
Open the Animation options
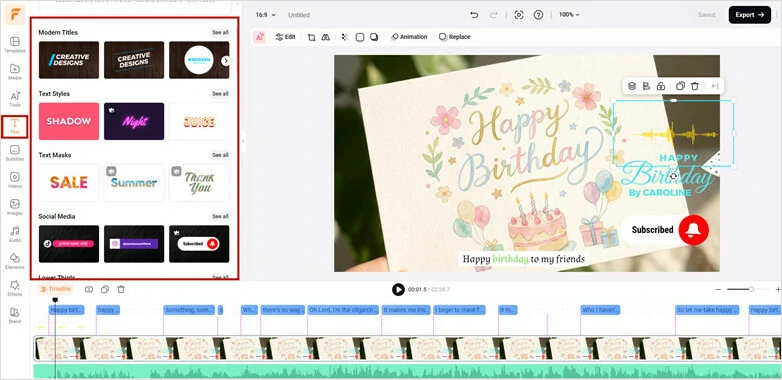pos(409,37)
